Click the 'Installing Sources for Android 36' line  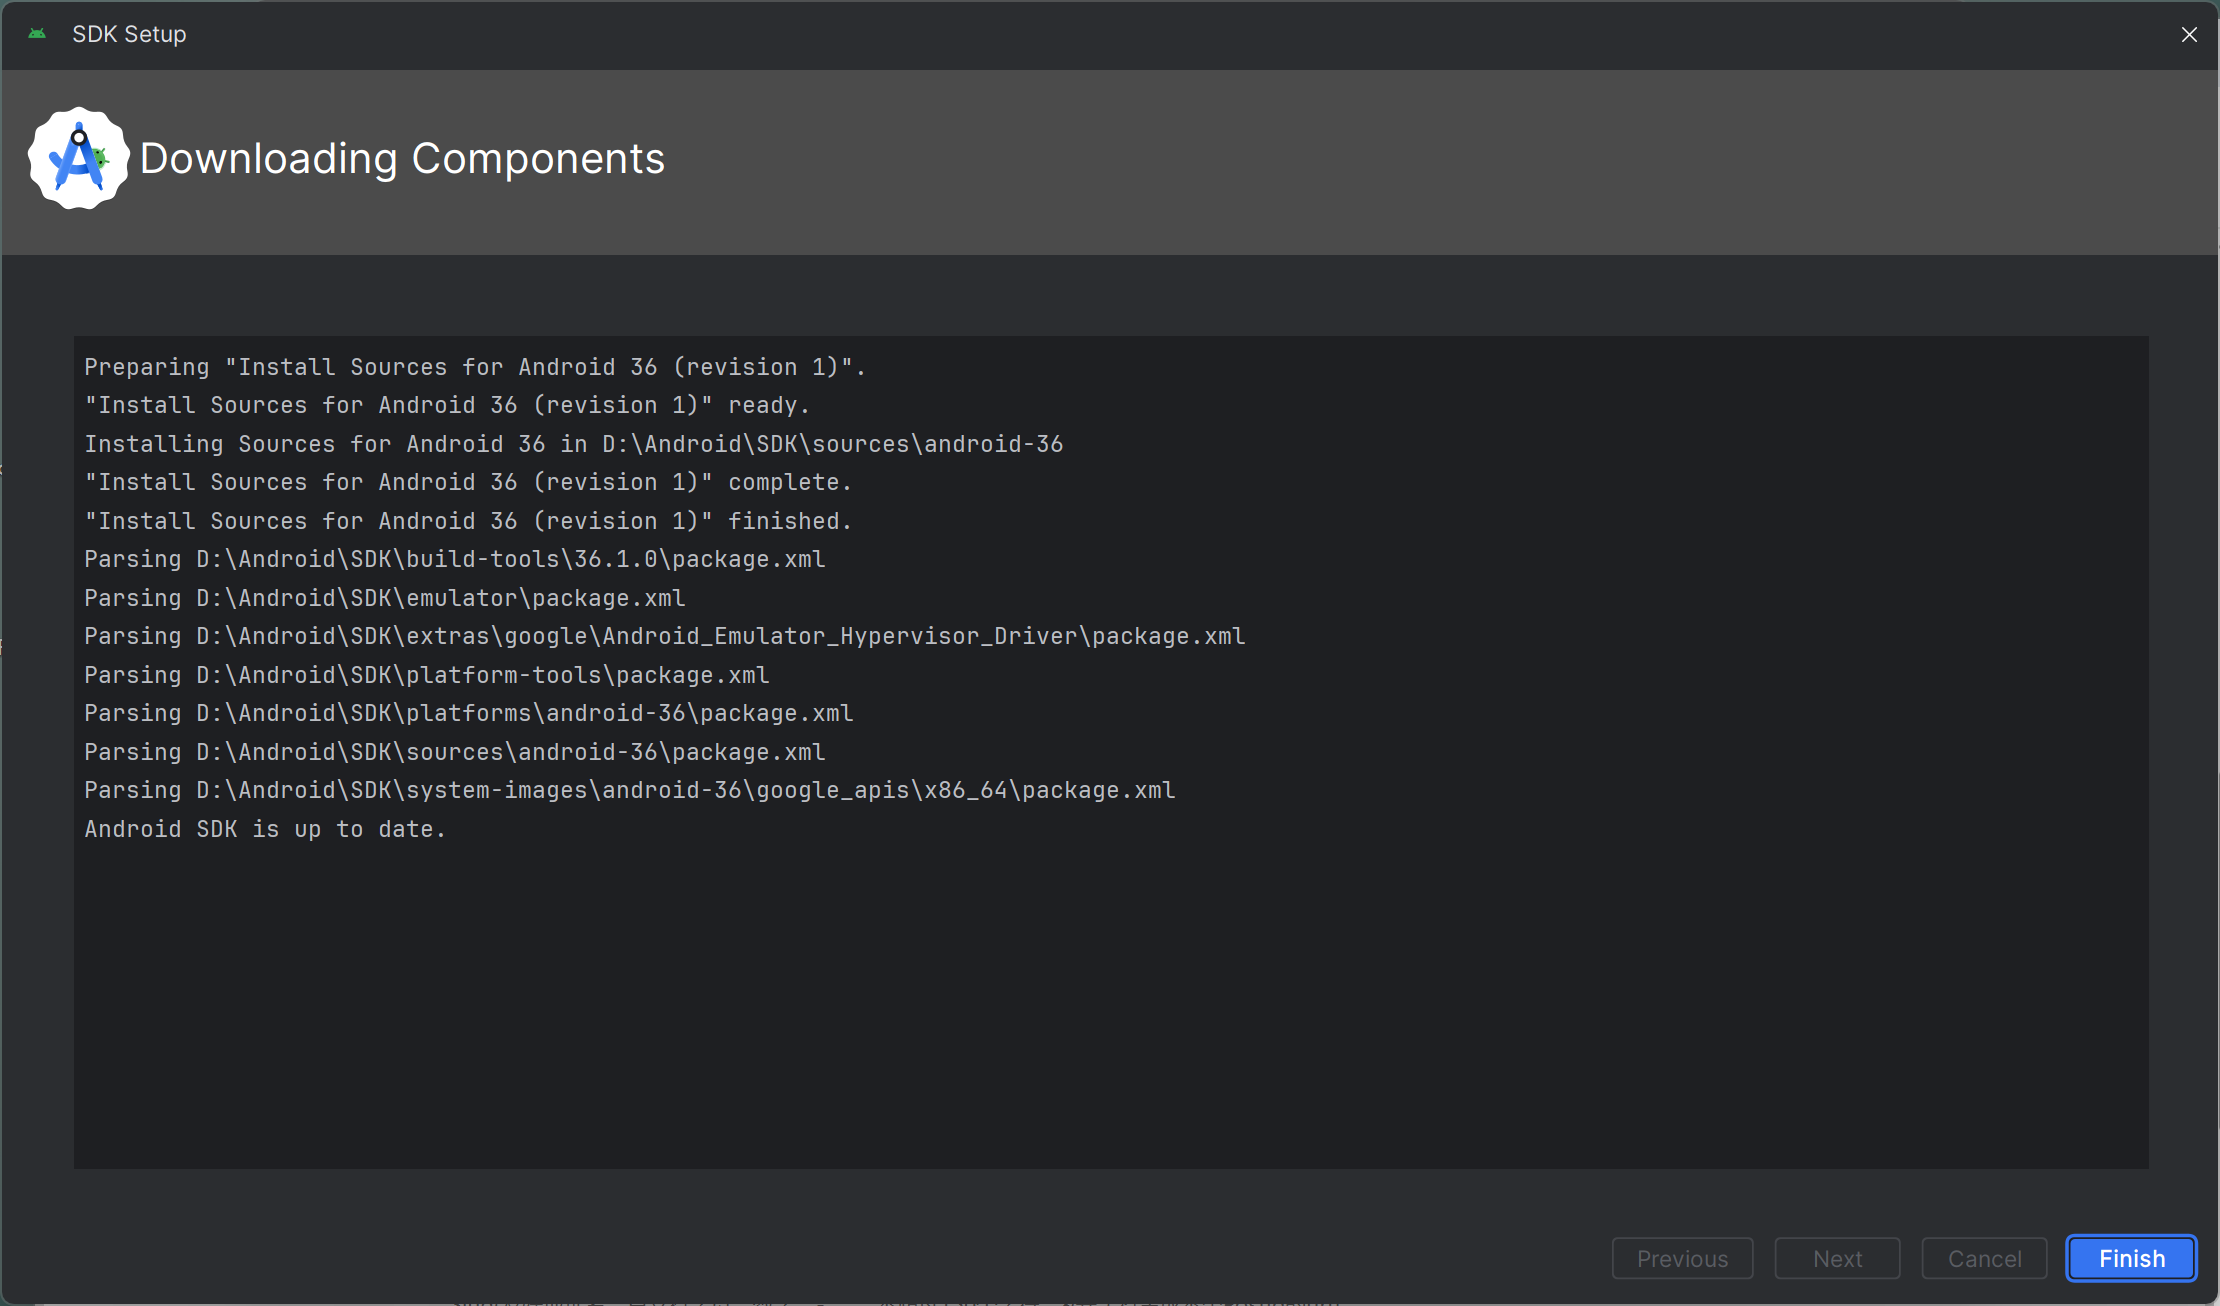coord(573,444)
